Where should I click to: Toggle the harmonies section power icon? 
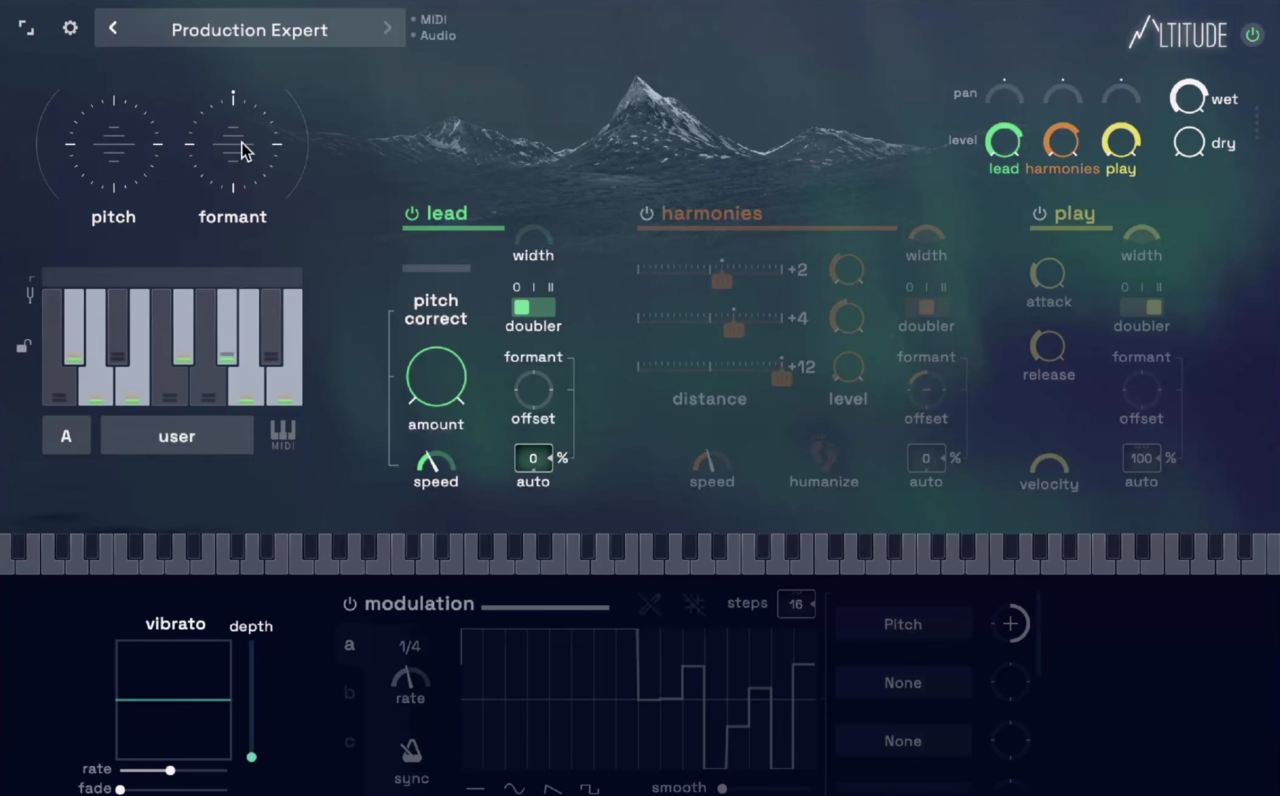647,214
